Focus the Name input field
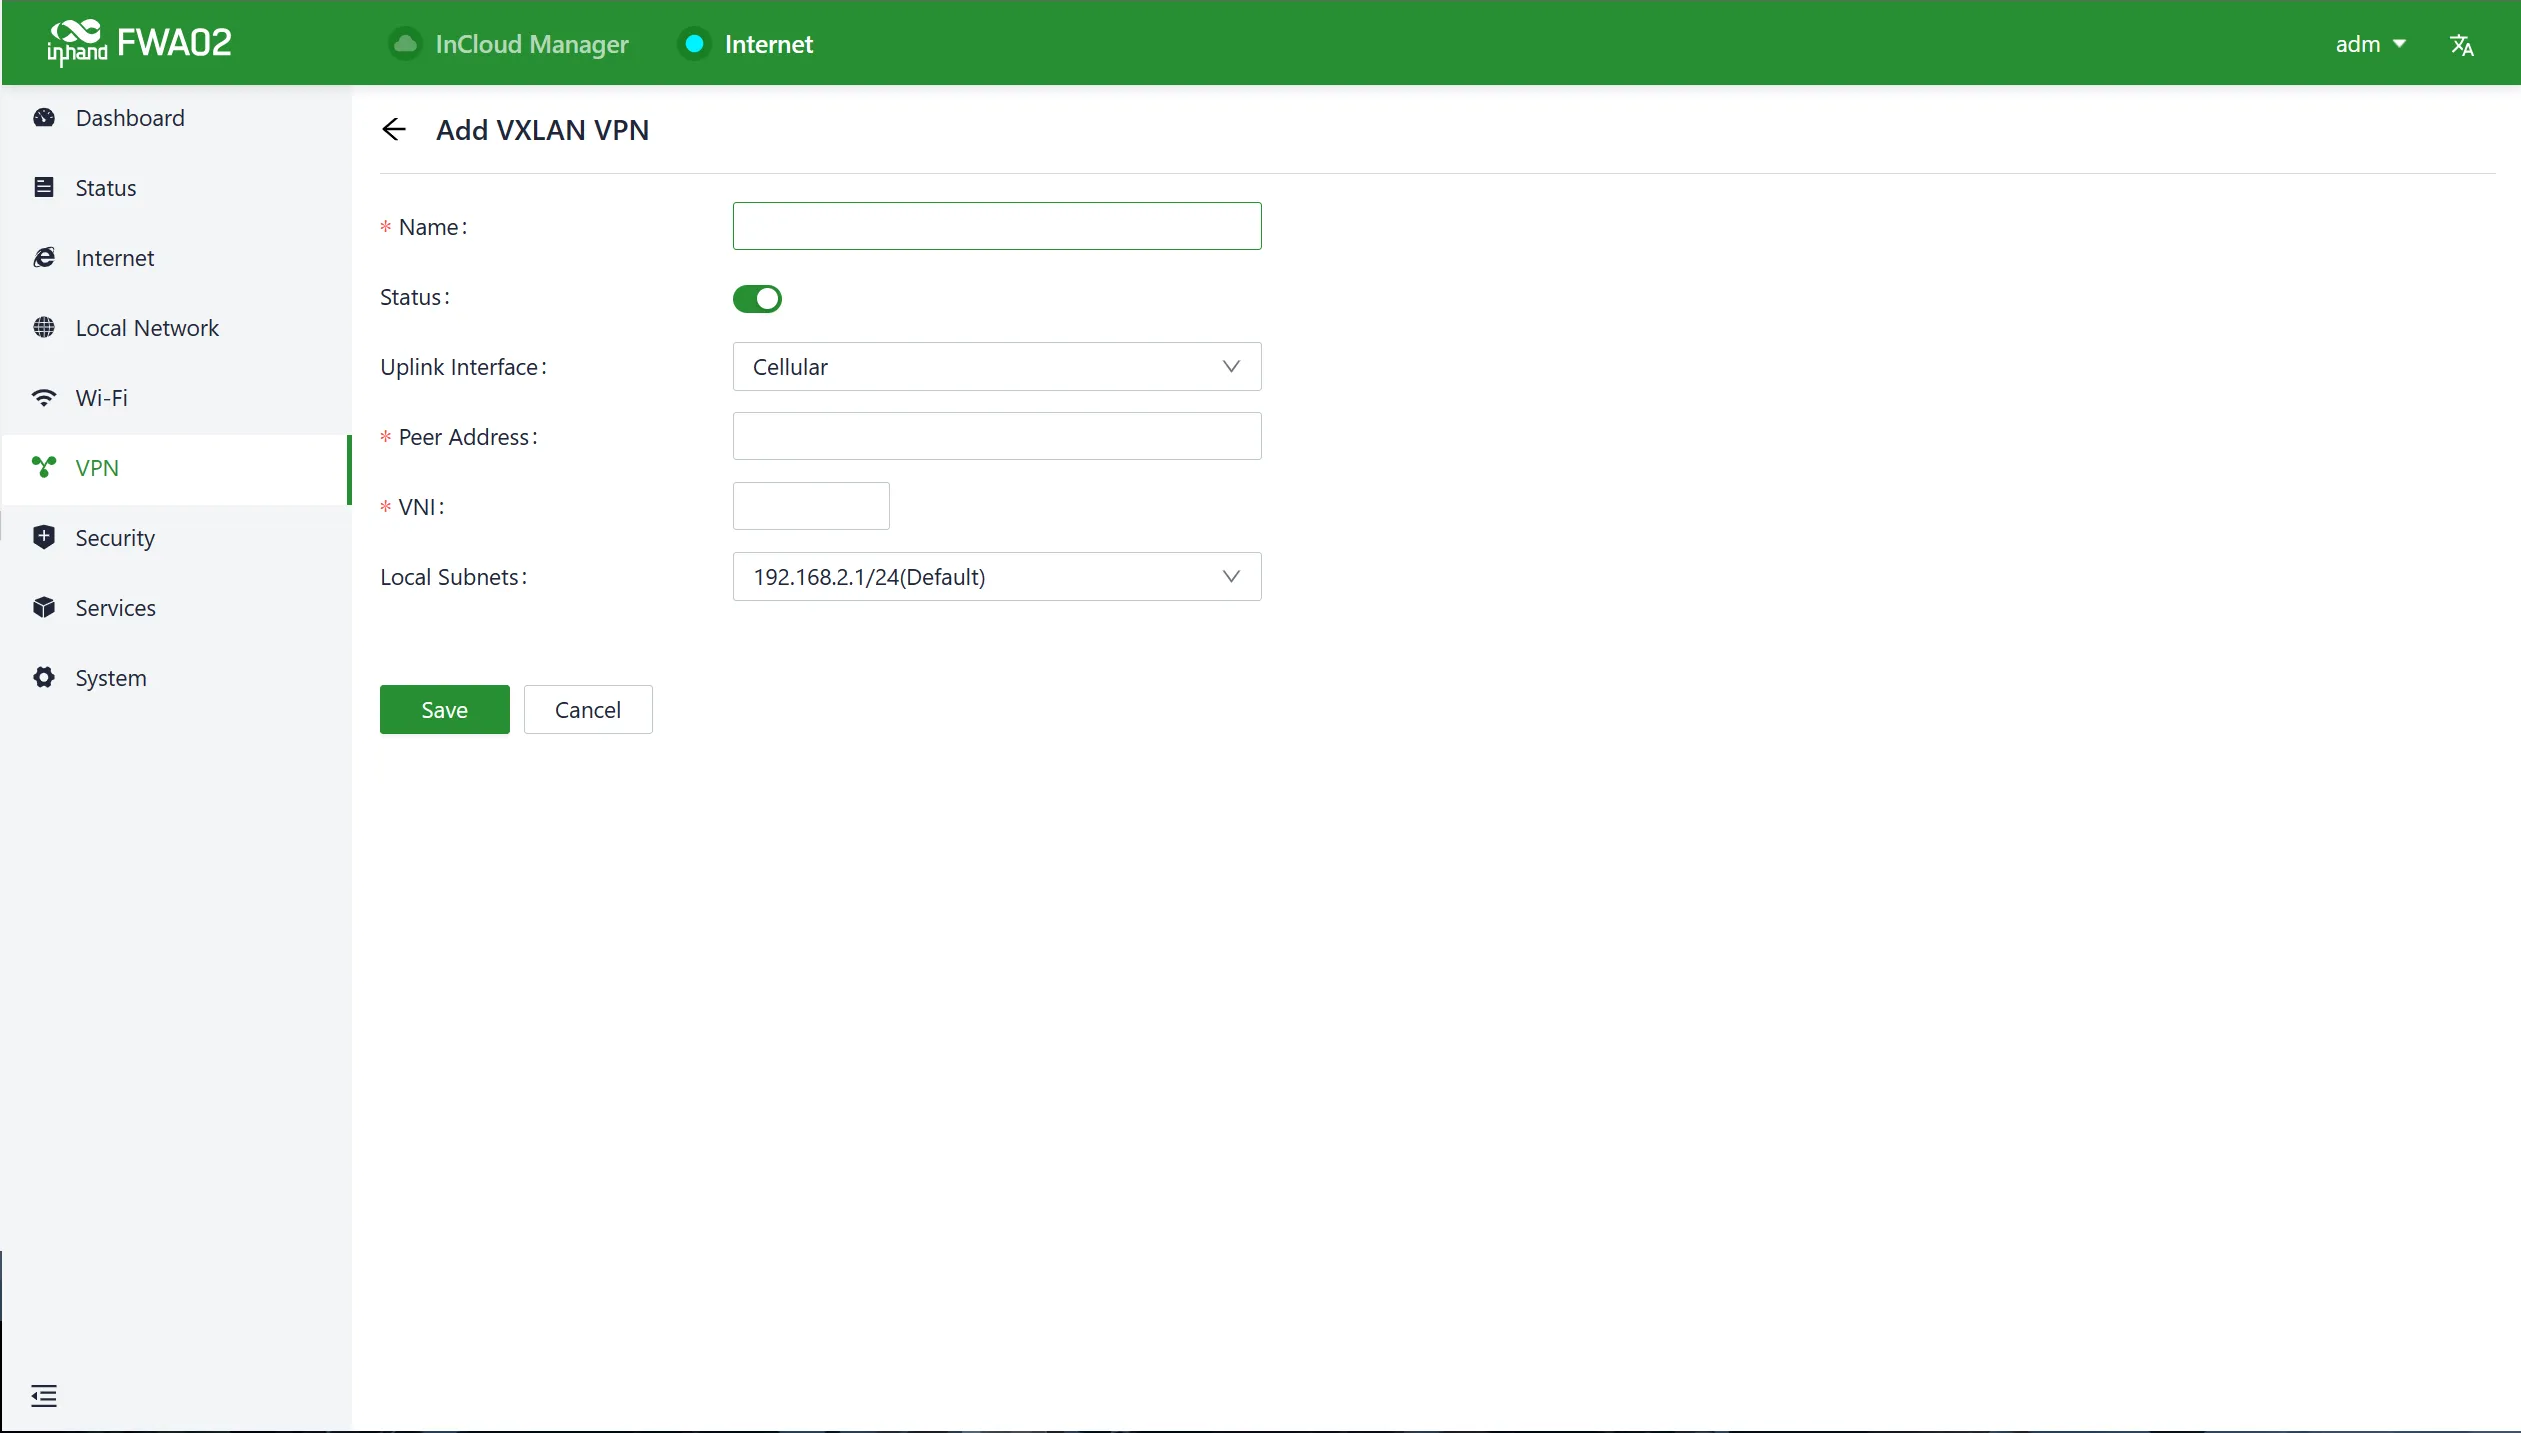Viewport: 2521px width, 1433px height. [x=997, y=226]
